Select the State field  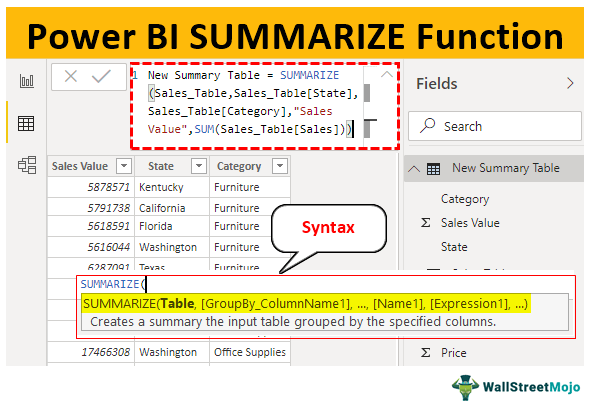(x=454, y=247)
